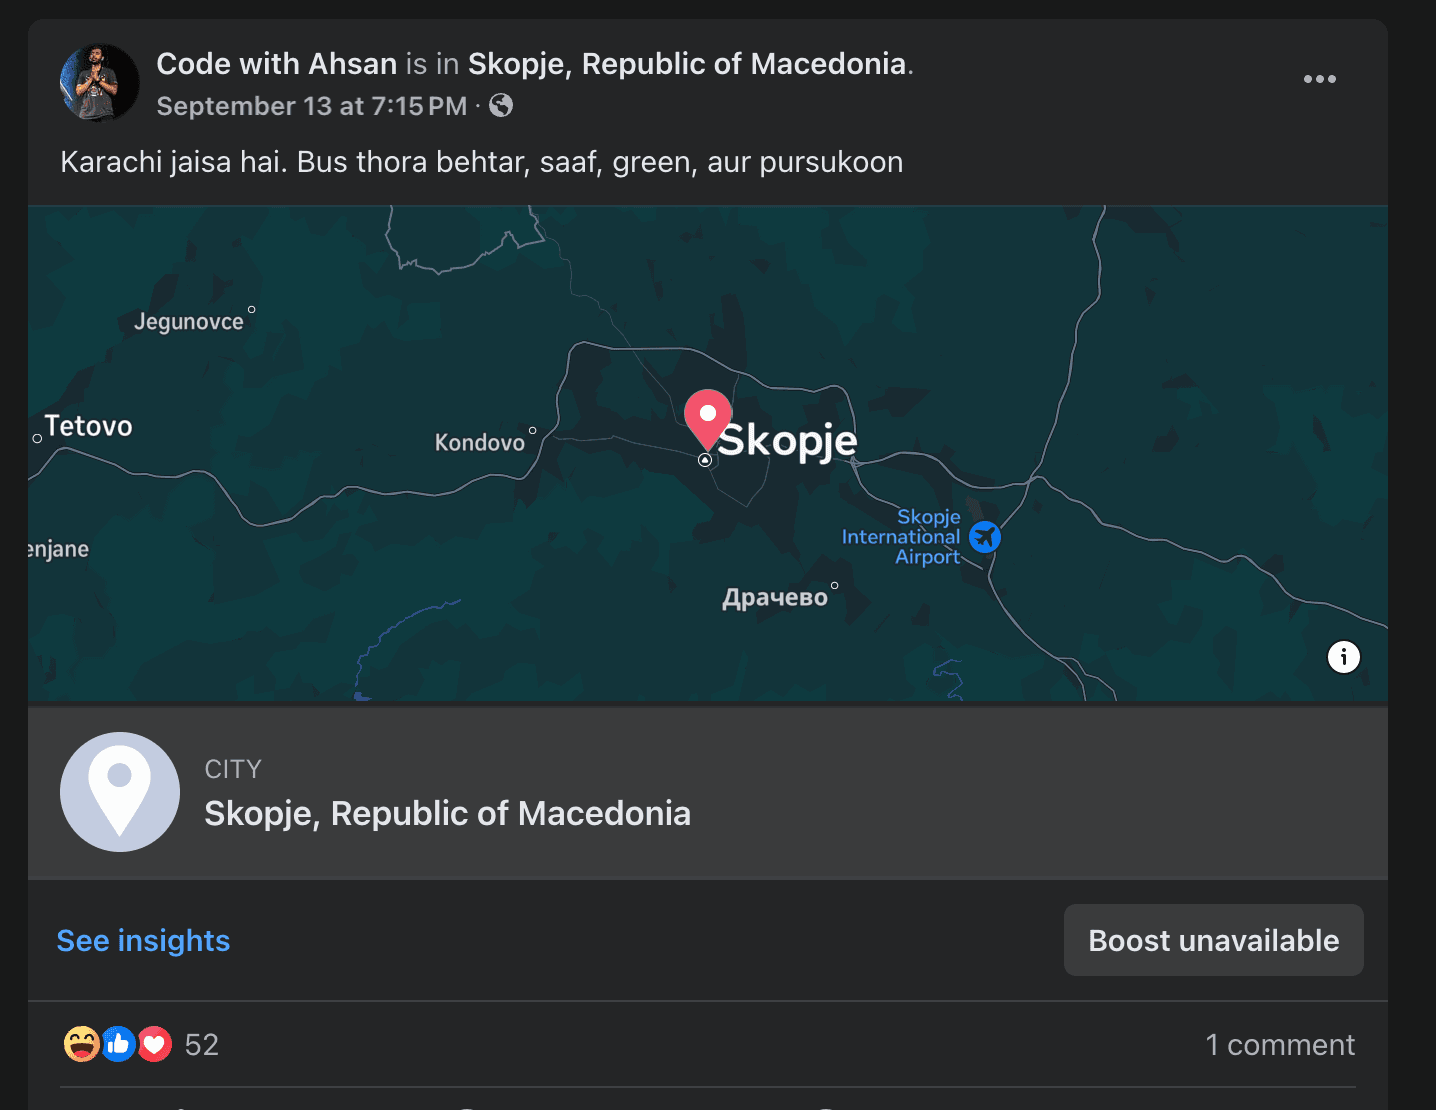Click the like thumbs-up reaction icon

click(118, 1044)
